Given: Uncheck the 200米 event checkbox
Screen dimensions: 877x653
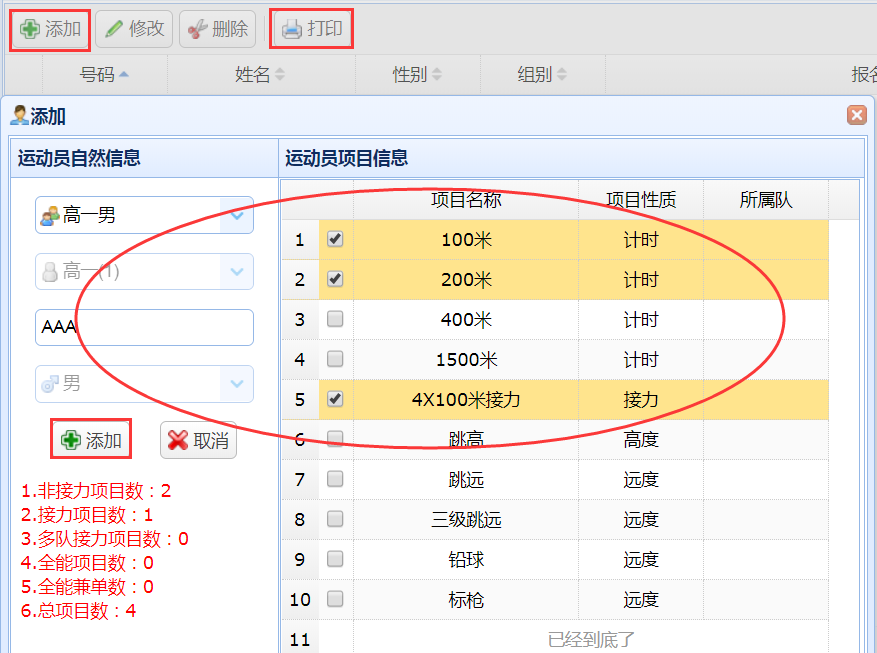Looking at the screenshot, I should 335,279.
